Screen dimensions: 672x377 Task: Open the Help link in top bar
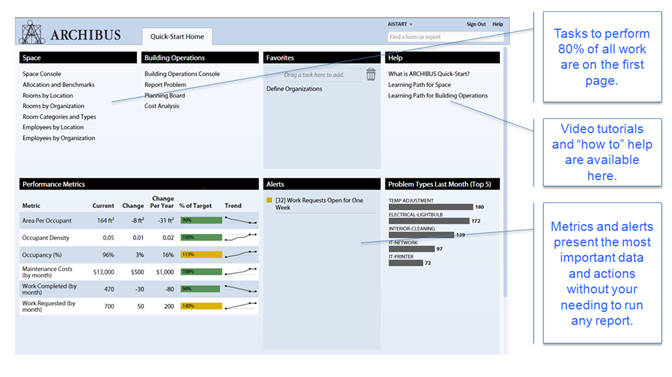[497, 24]
